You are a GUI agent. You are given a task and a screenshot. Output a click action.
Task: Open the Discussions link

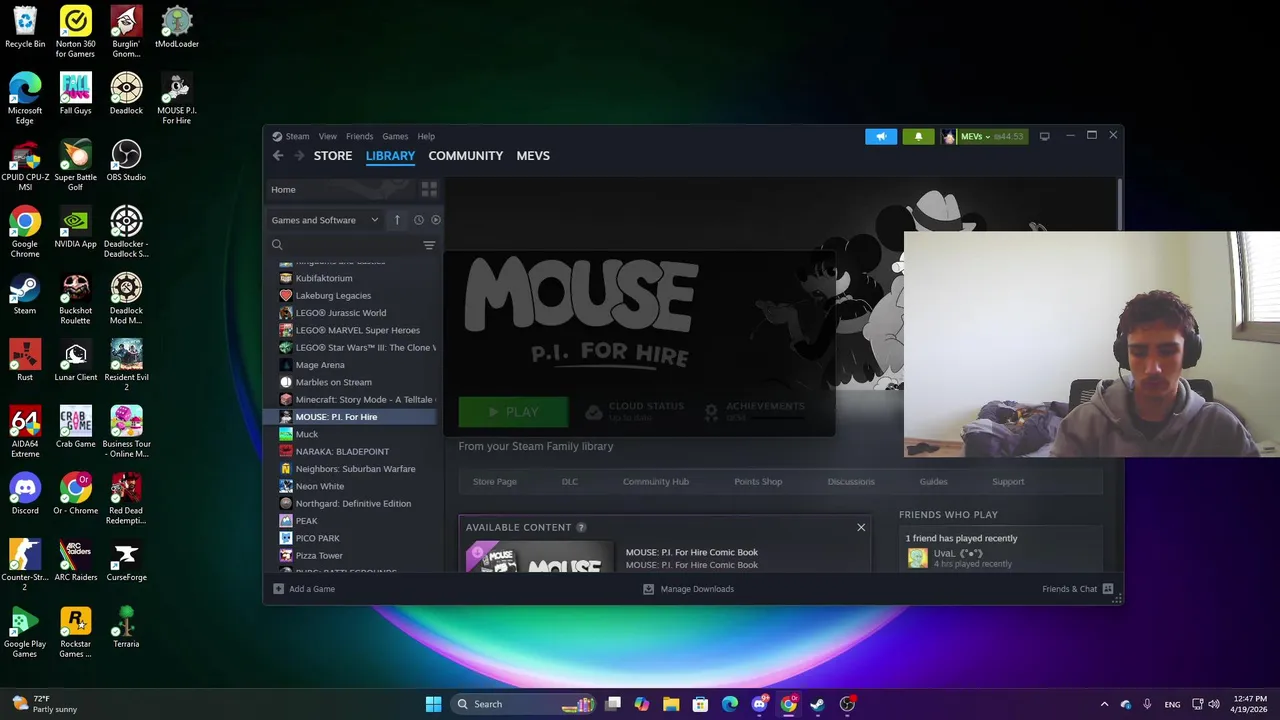851,482
